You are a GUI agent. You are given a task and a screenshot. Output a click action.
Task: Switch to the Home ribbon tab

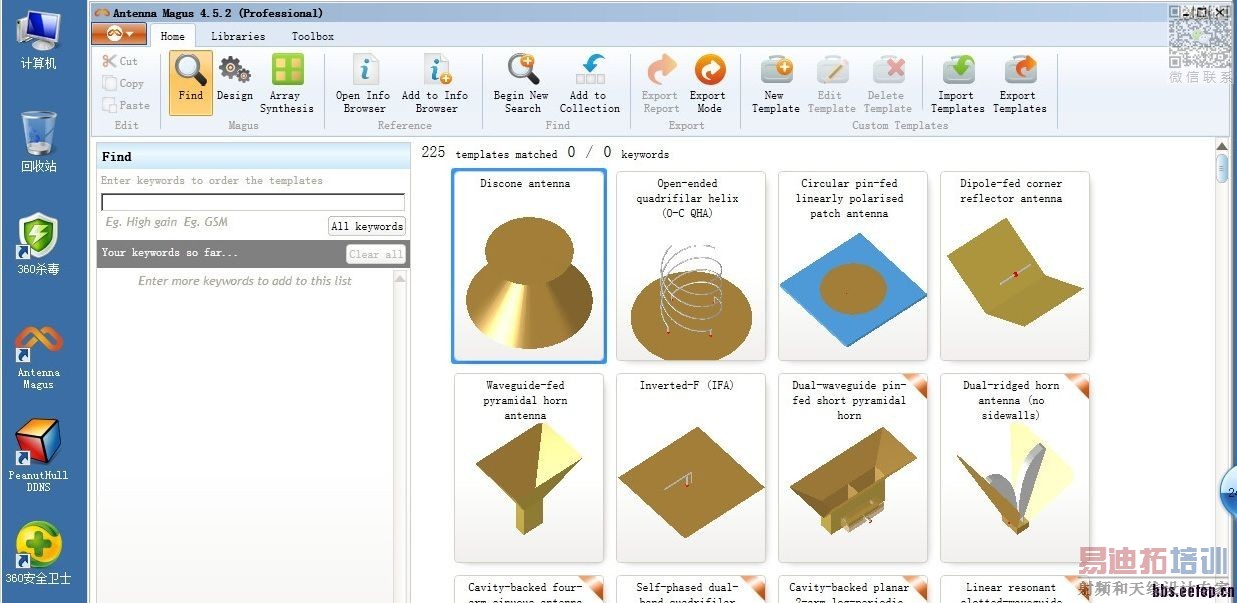click(173, 36)
